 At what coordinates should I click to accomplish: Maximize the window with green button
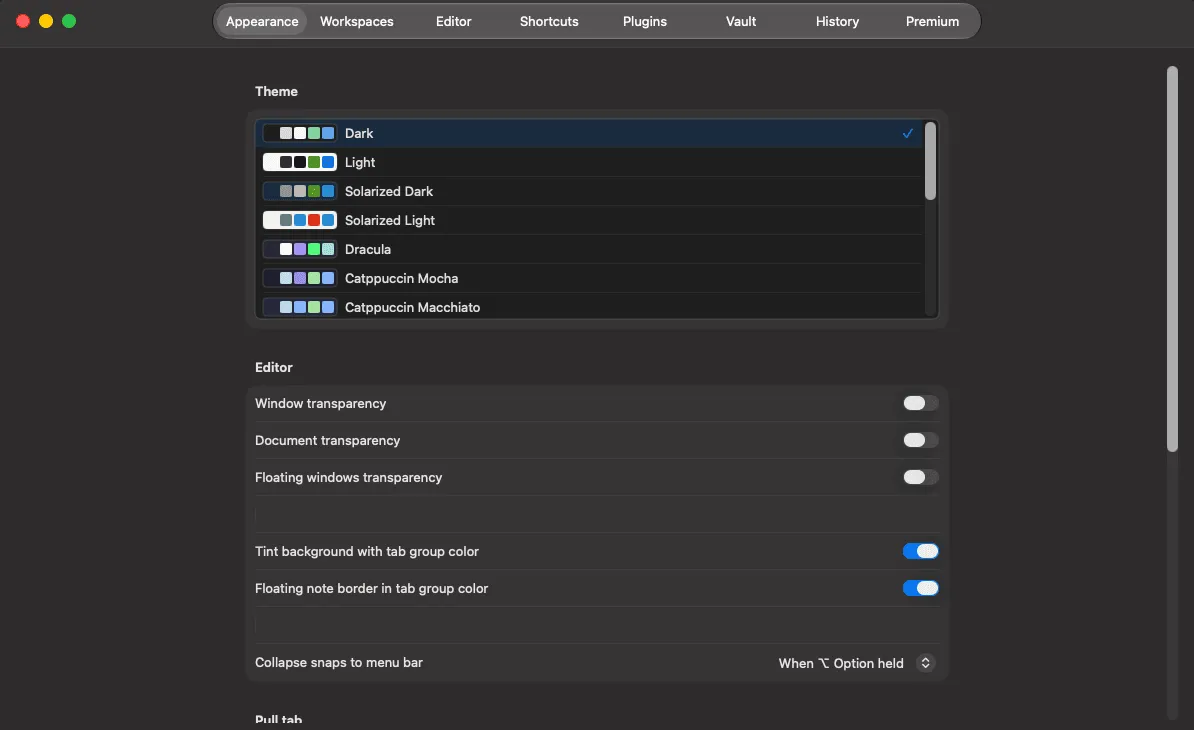pos(69,21)
